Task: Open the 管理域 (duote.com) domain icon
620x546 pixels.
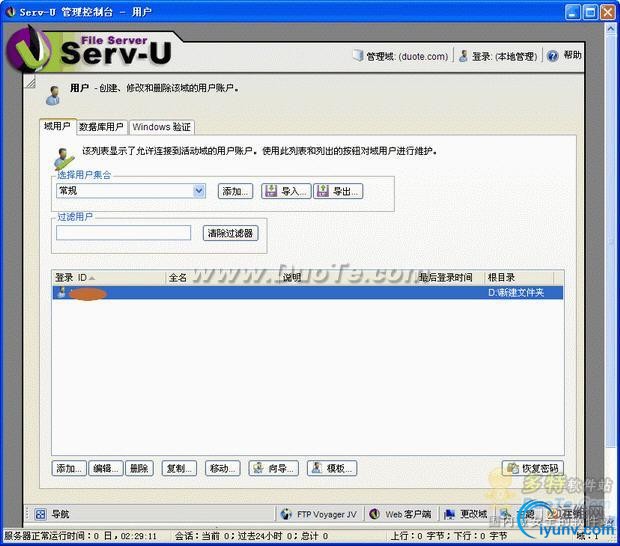Action: (358, 56)
